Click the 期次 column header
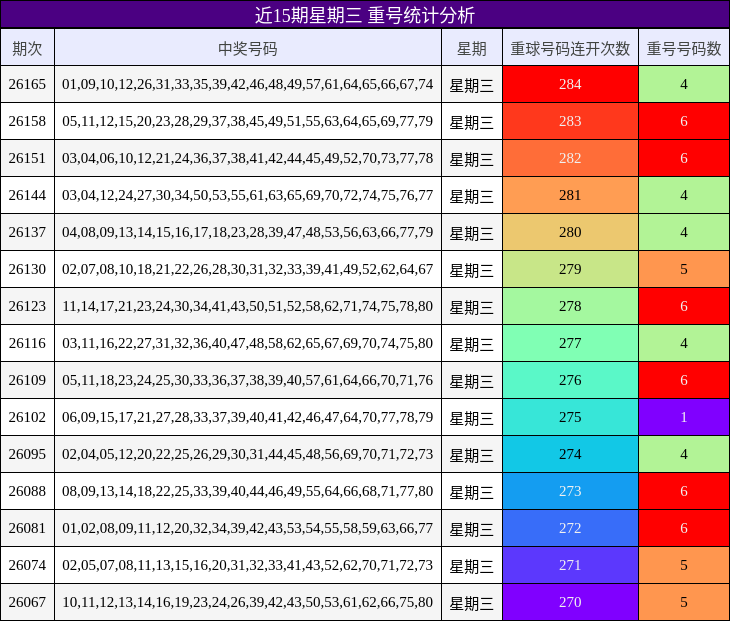Viewport: 730px width, 621px height. (x=27, y=48)
